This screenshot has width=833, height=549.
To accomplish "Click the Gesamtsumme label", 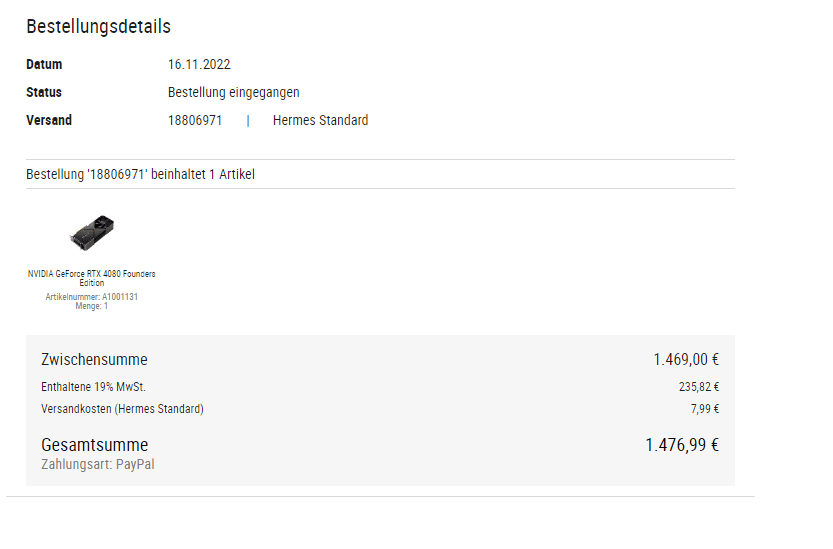I will 95,445.
